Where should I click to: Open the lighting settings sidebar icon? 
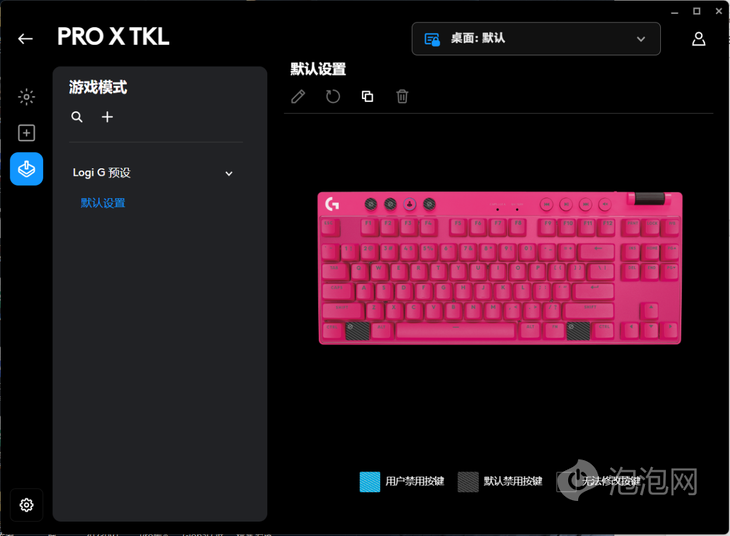point(27,97)
